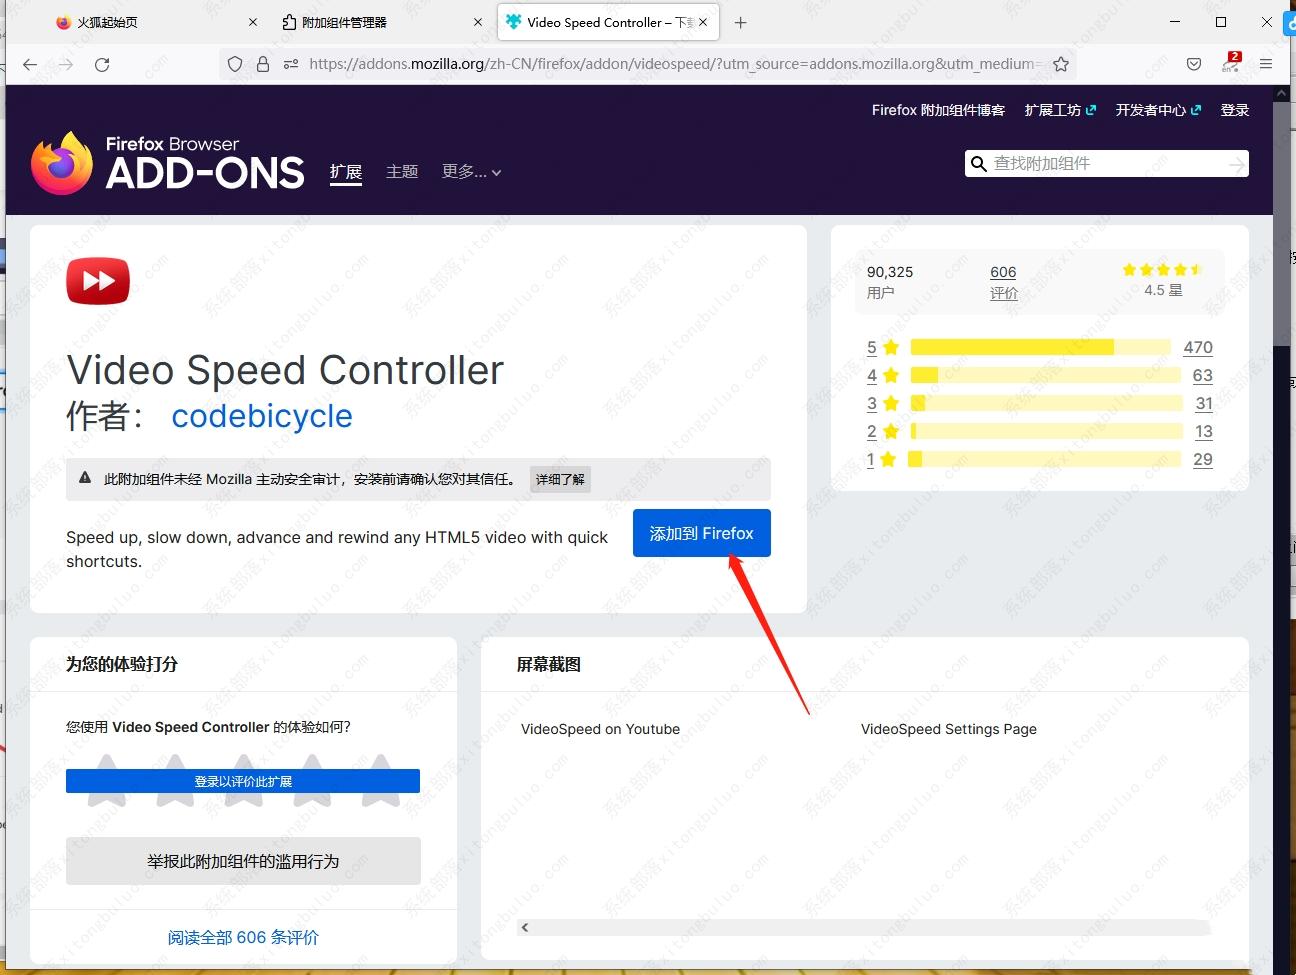This screenshot has width=1296, height=975.
Task: Click the browser Back arrow icon
Action: [30, 64]
